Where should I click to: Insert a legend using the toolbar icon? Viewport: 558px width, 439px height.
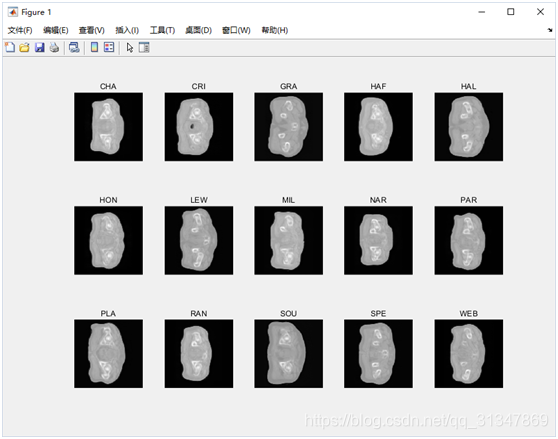click(109, 47)
